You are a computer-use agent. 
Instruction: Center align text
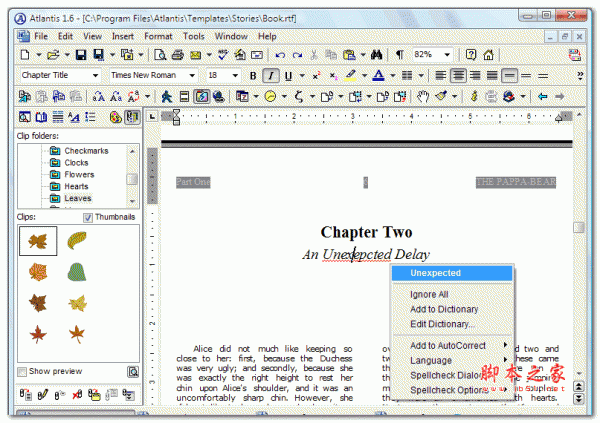click(458, 75)
